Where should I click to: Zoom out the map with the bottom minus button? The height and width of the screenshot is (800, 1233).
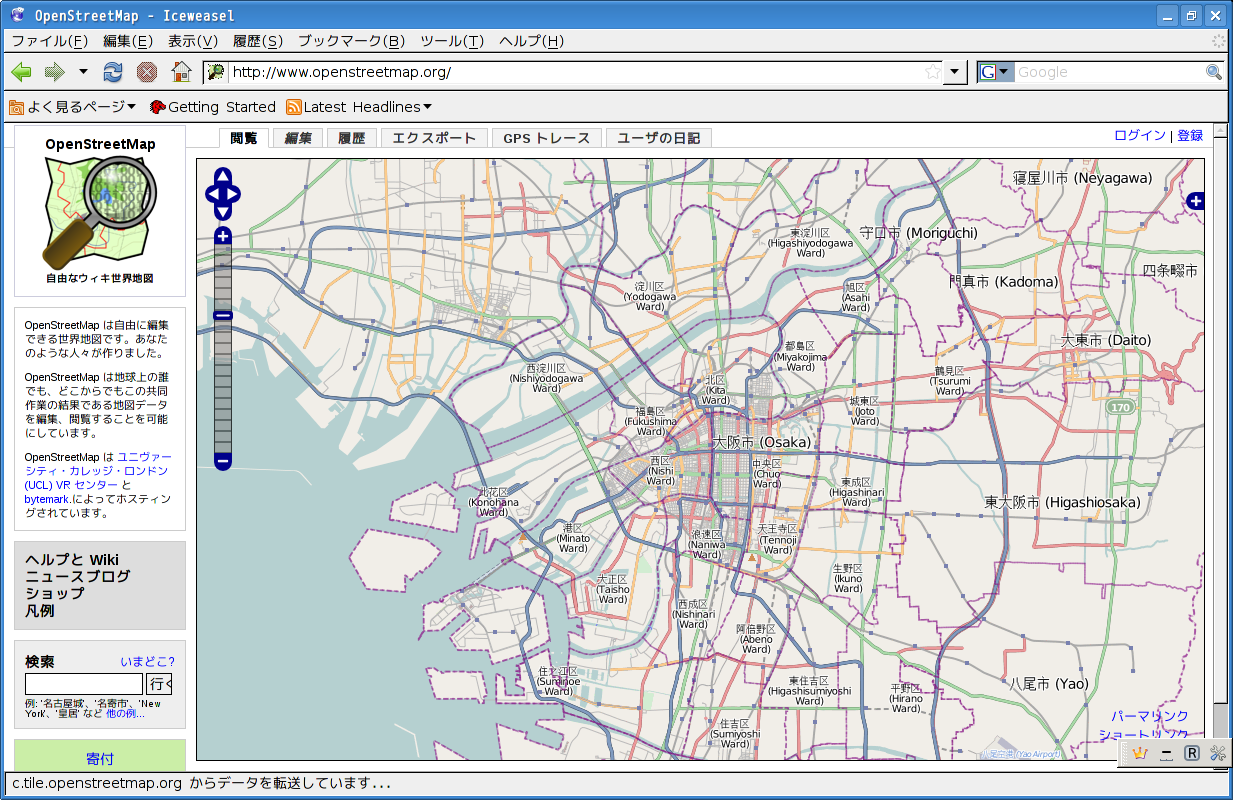223,462
